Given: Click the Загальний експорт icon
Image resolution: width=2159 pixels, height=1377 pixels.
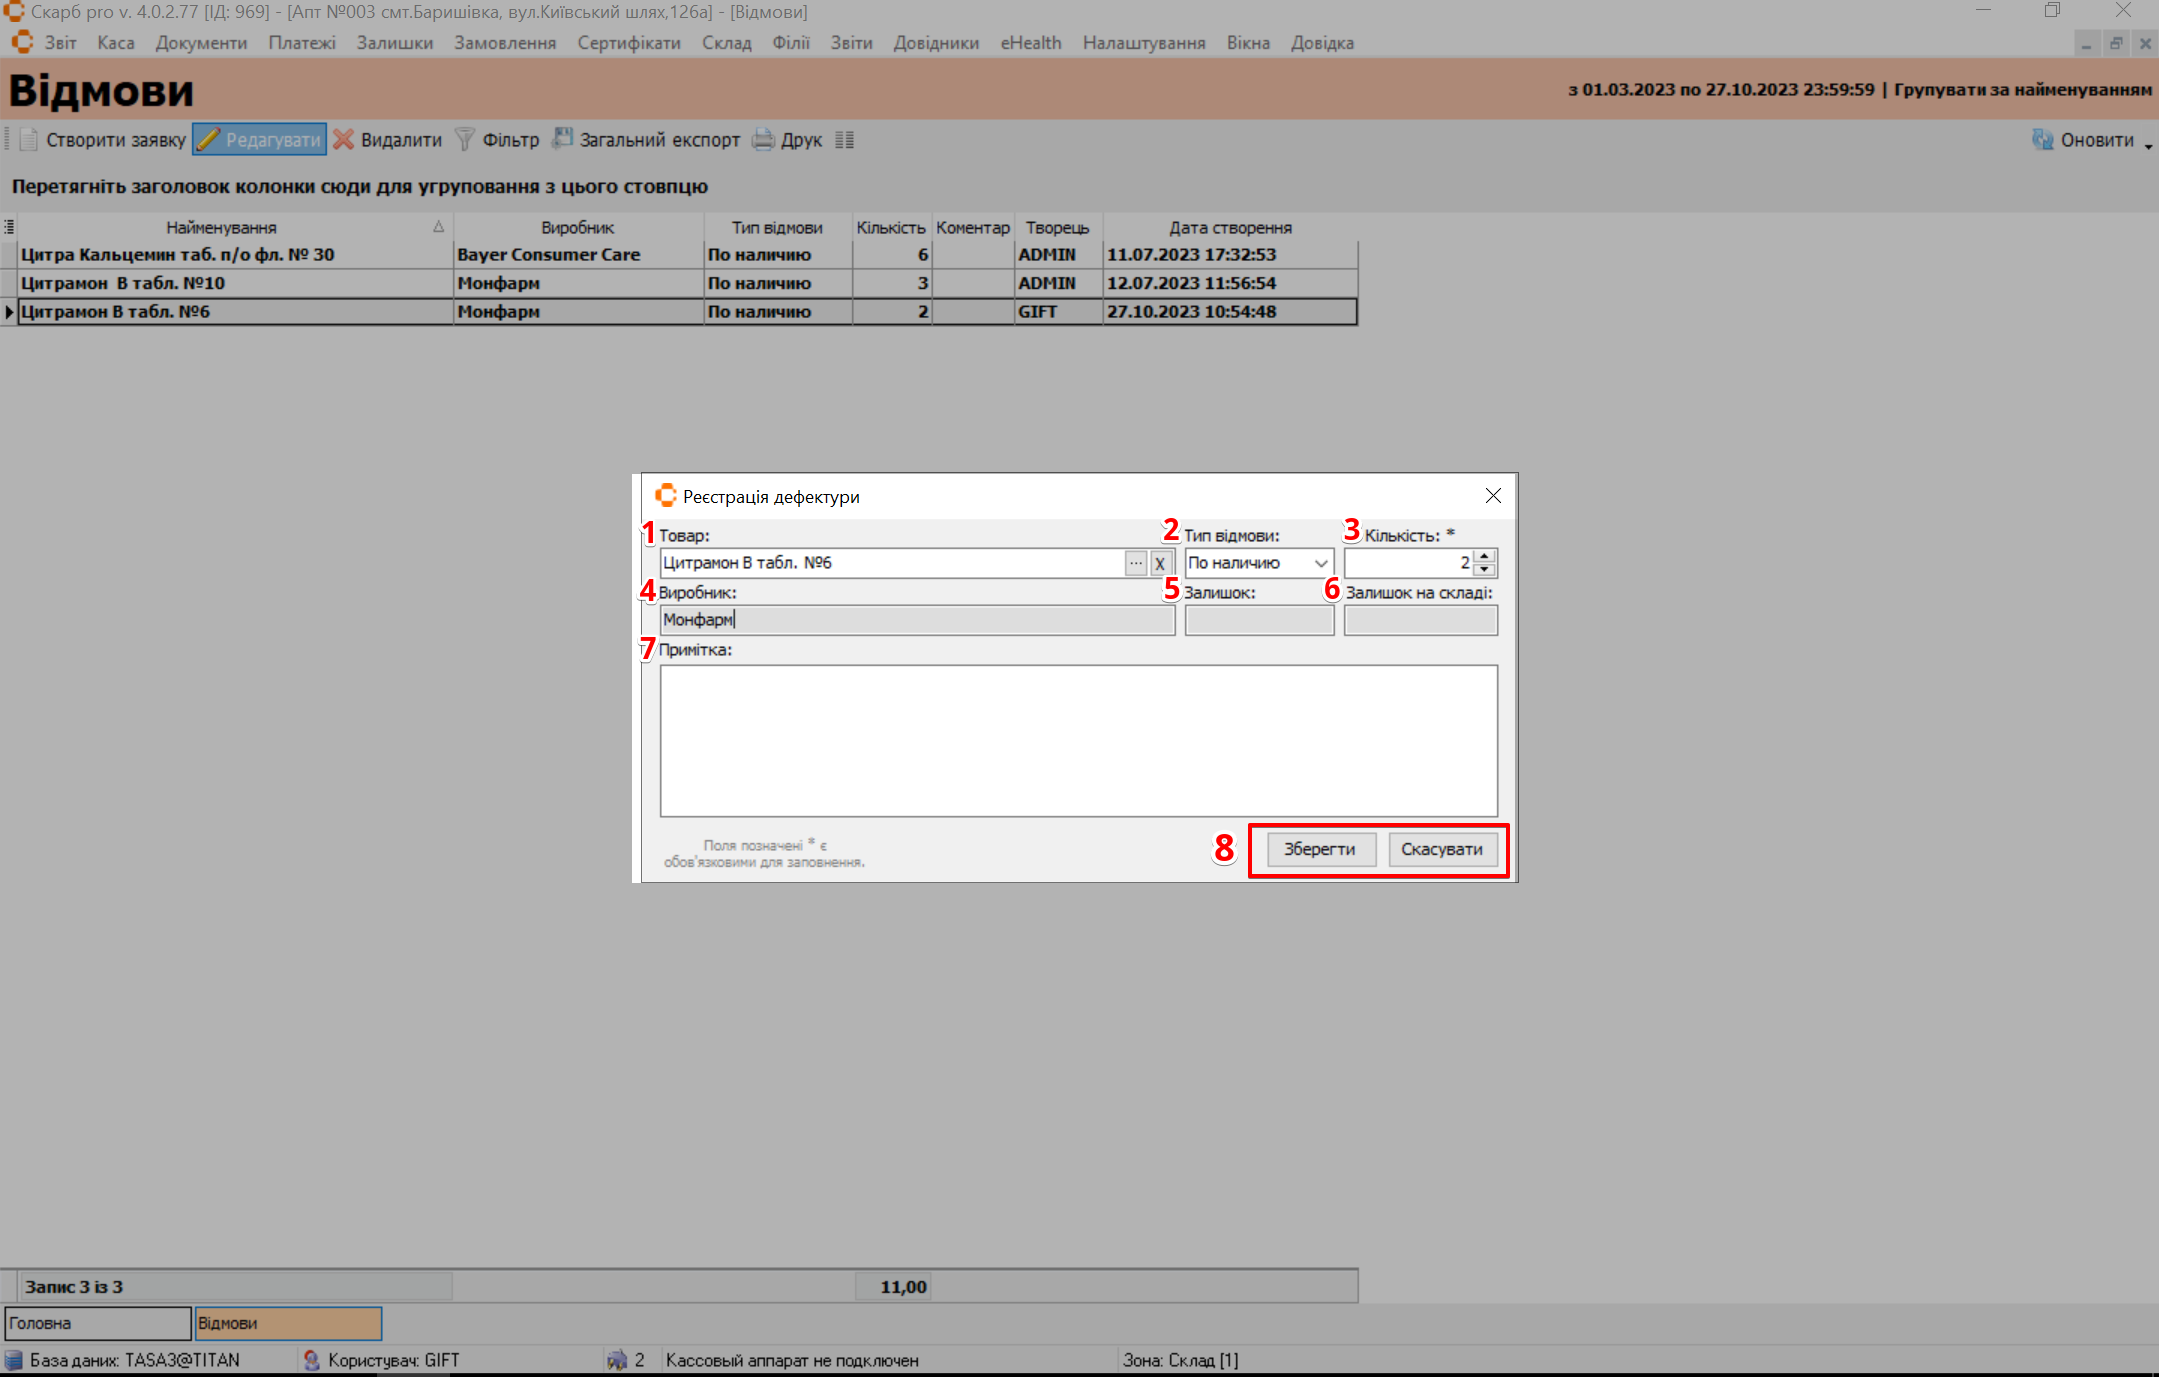Looking at the screenshot, I should click(x=563, y=139).
